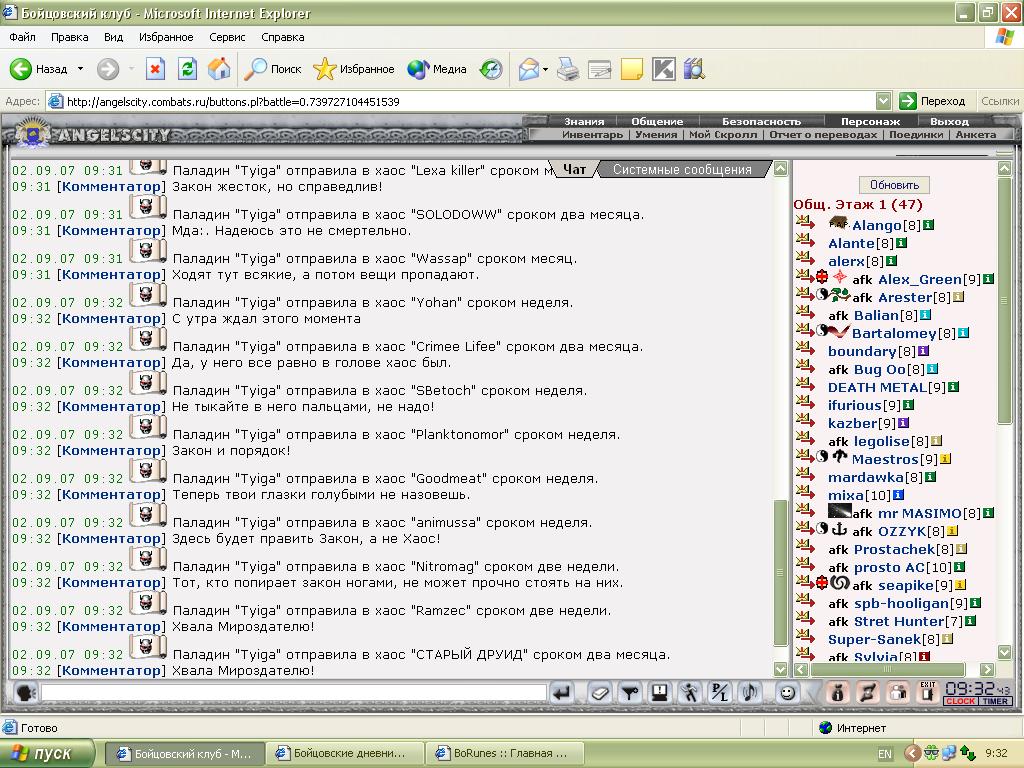1024x768 pixels.
Task: Switch the clock to TIMER mode
Action: pyautogui.click(x=995, y=701)
